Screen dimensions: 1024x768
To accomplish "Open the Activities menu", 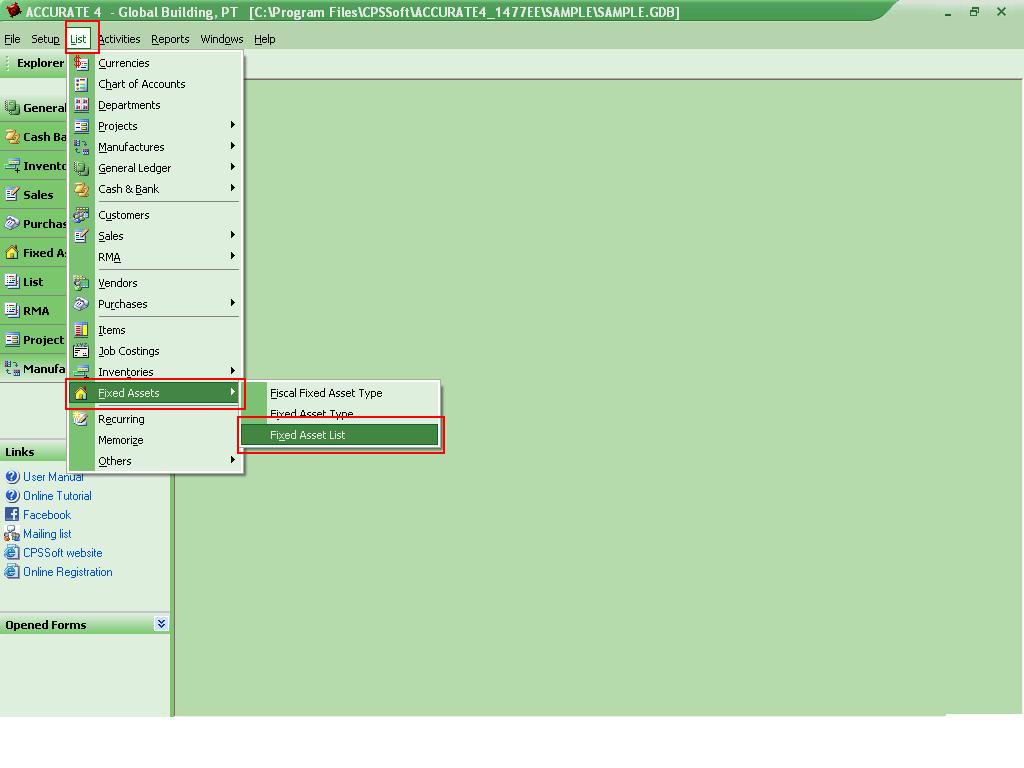I will [119, 39].
